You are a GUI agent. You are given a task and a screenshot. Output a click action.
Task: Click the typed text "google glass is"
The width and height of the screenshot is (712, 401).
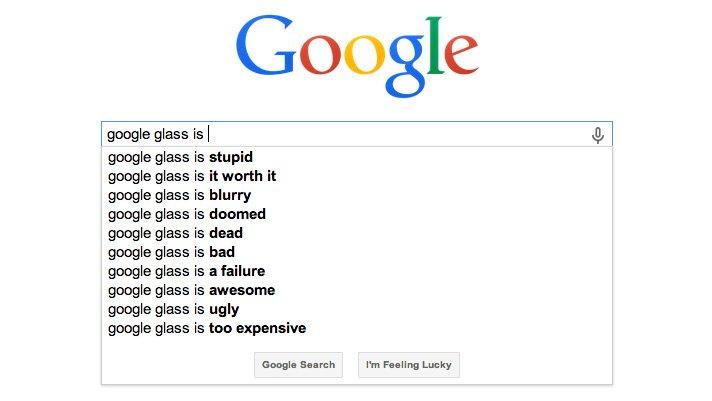tap(155, 134)
